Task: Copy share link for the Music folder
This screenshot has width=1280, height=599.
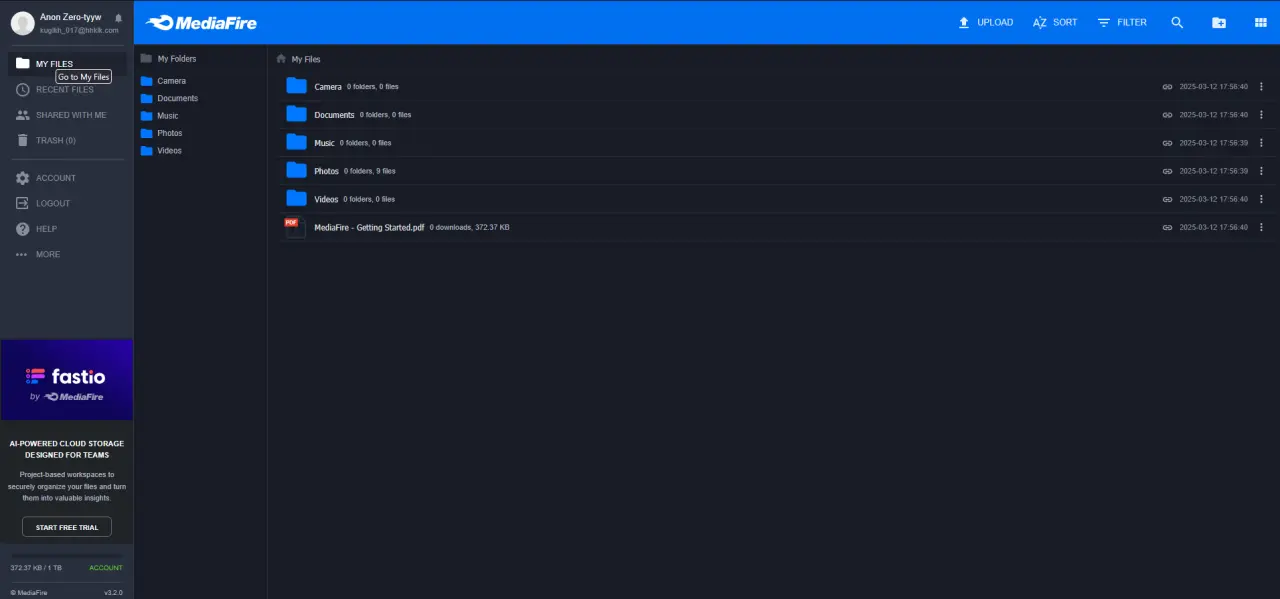Action: (1167, 143)
